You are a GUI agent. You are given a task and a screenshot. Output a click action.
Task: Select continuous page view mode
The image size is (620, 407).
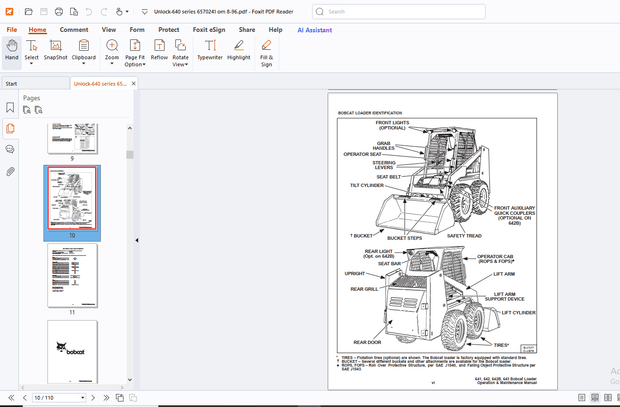pos(595,398)
